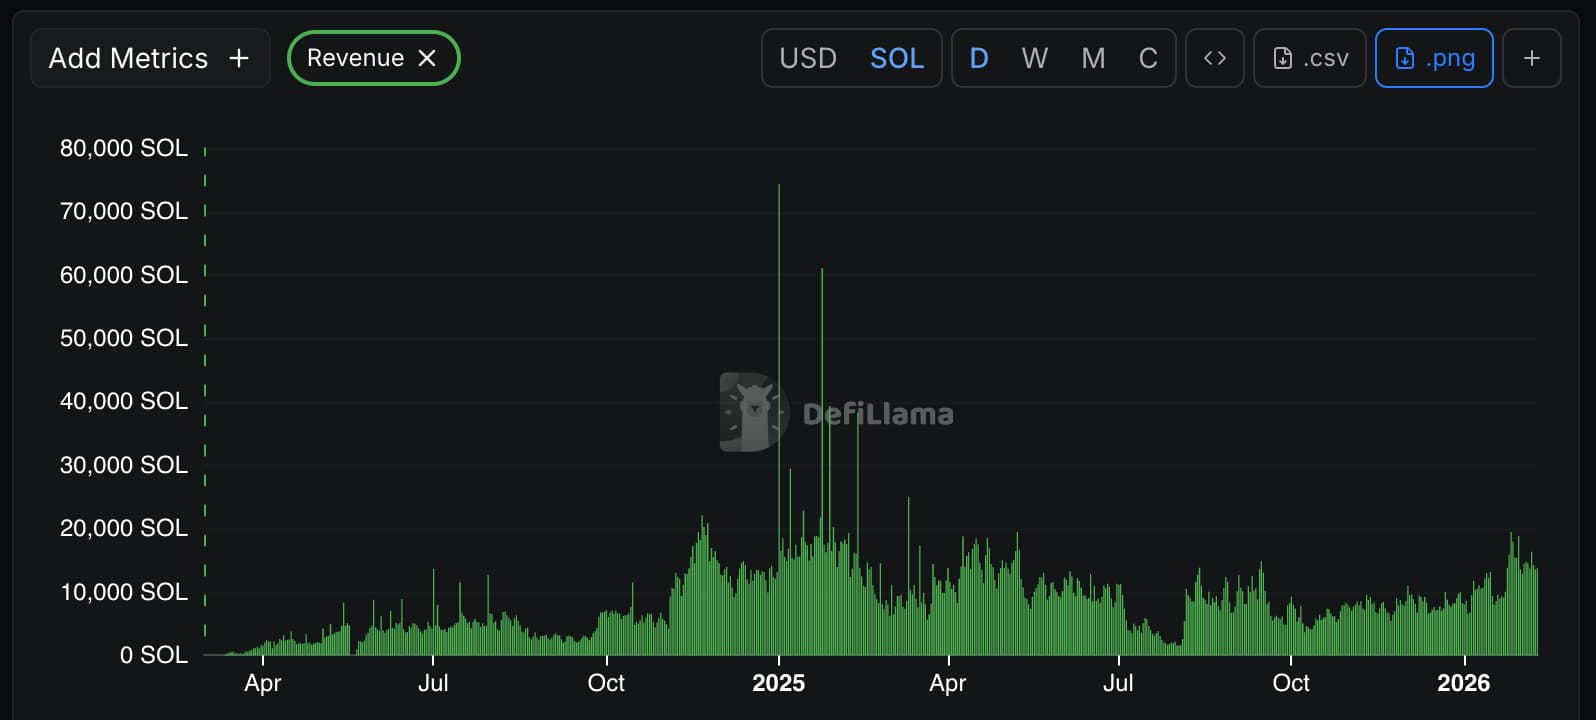The image size is (1596, 720).
Task: Click the Revenue metric chip label
Action: click(x=355, y=58)
